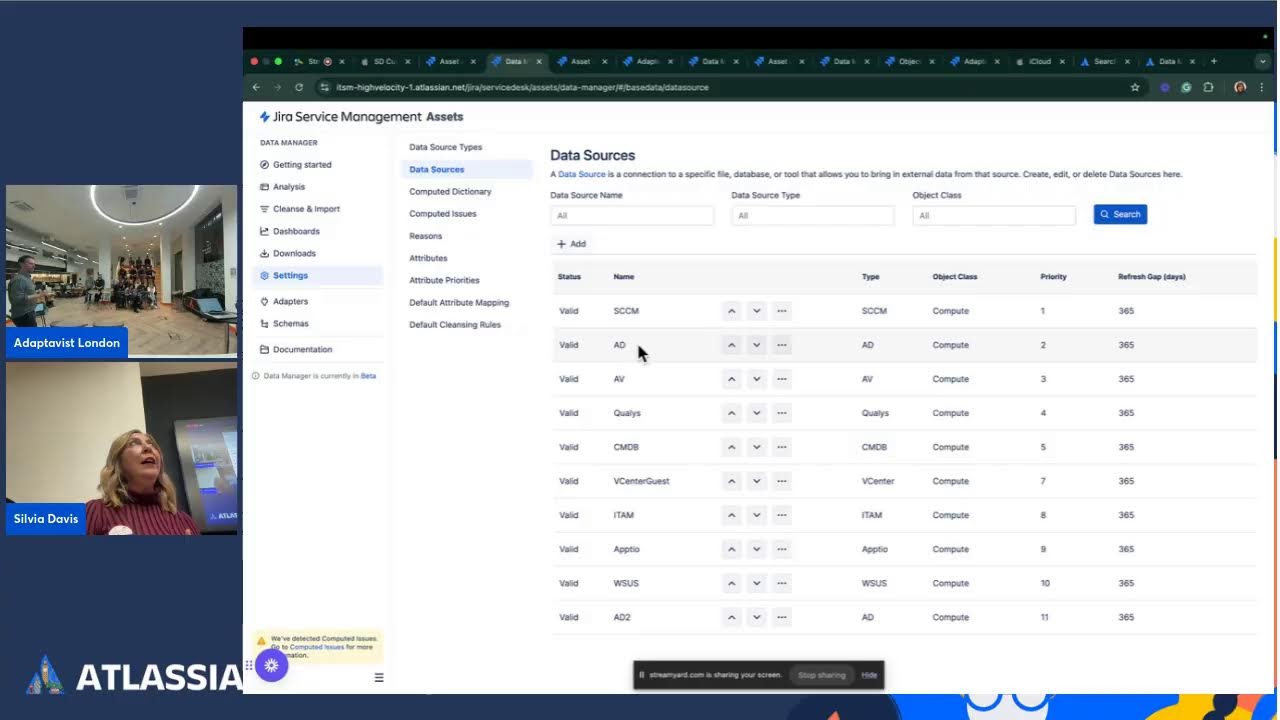This screenshot has height=720, width=1280.
Task: Click the Jira Service Management Assets logo
Action: click(x=361, y=117)
